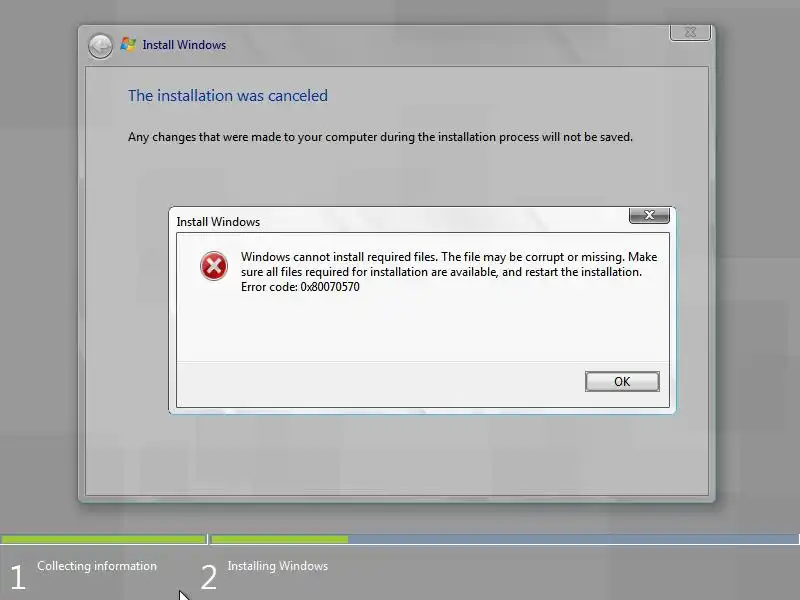Click the "Error code: 0x80070570" text
800x600 pixels.
[300, 287]
